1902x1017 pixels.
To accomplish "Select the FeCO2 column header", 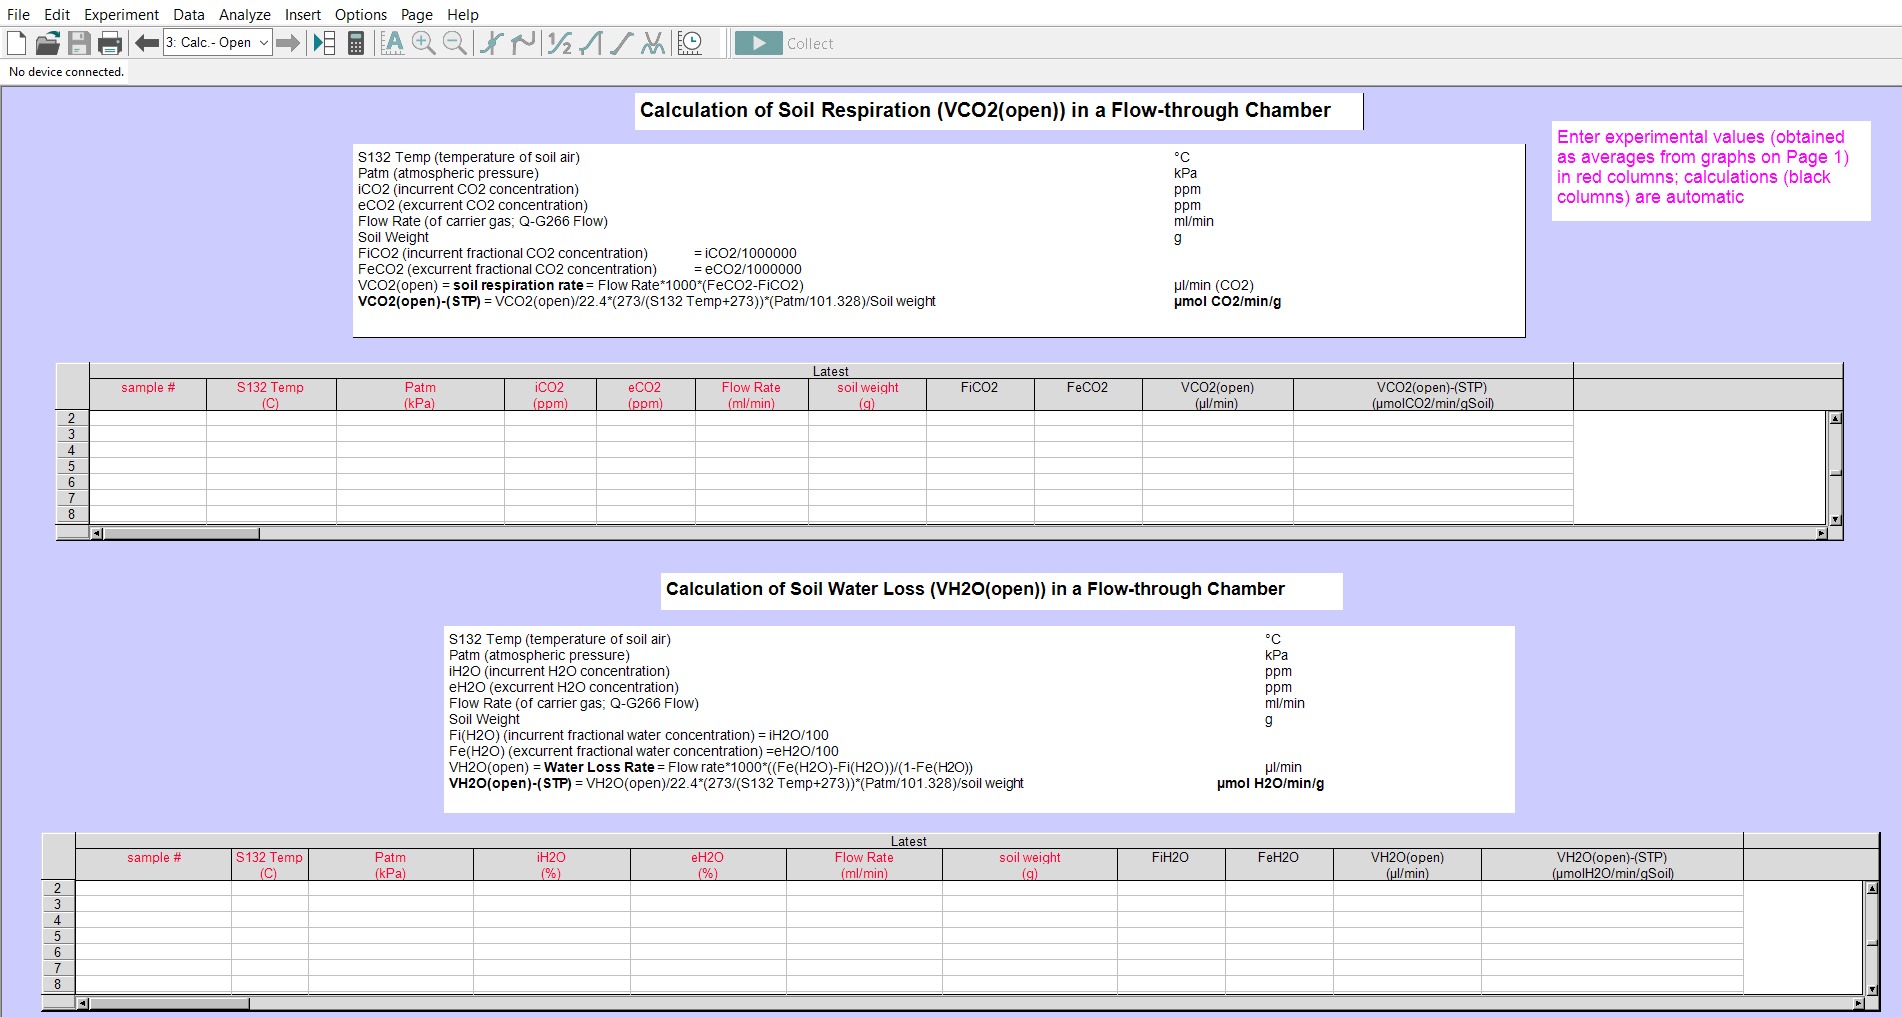I will tap(1088, 395).
